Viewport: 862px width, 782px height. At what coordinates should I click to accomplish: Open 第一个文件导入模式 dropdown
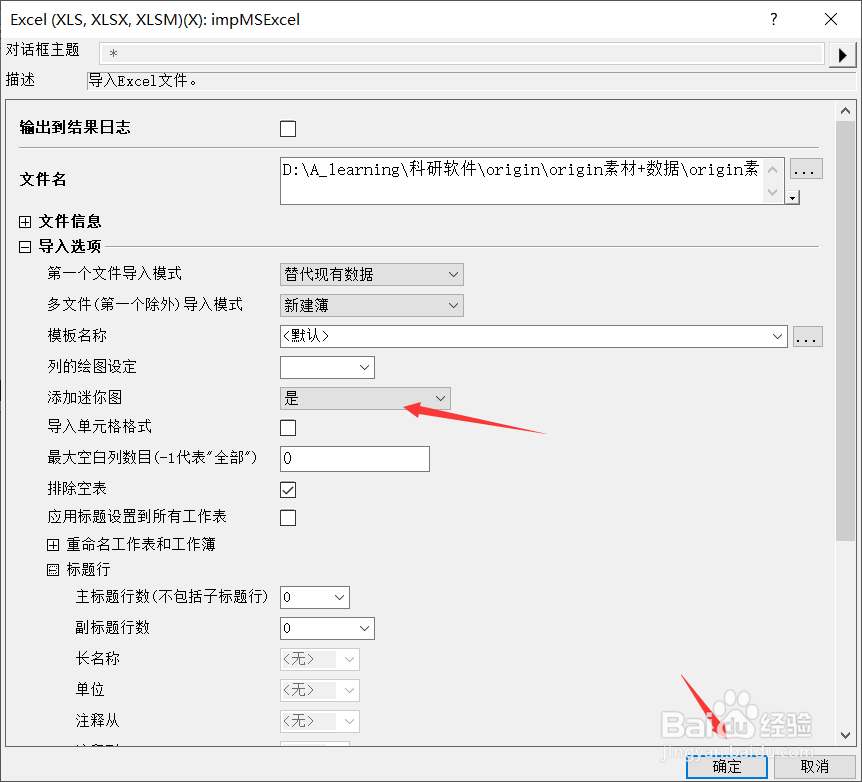(x=372, y=274)
